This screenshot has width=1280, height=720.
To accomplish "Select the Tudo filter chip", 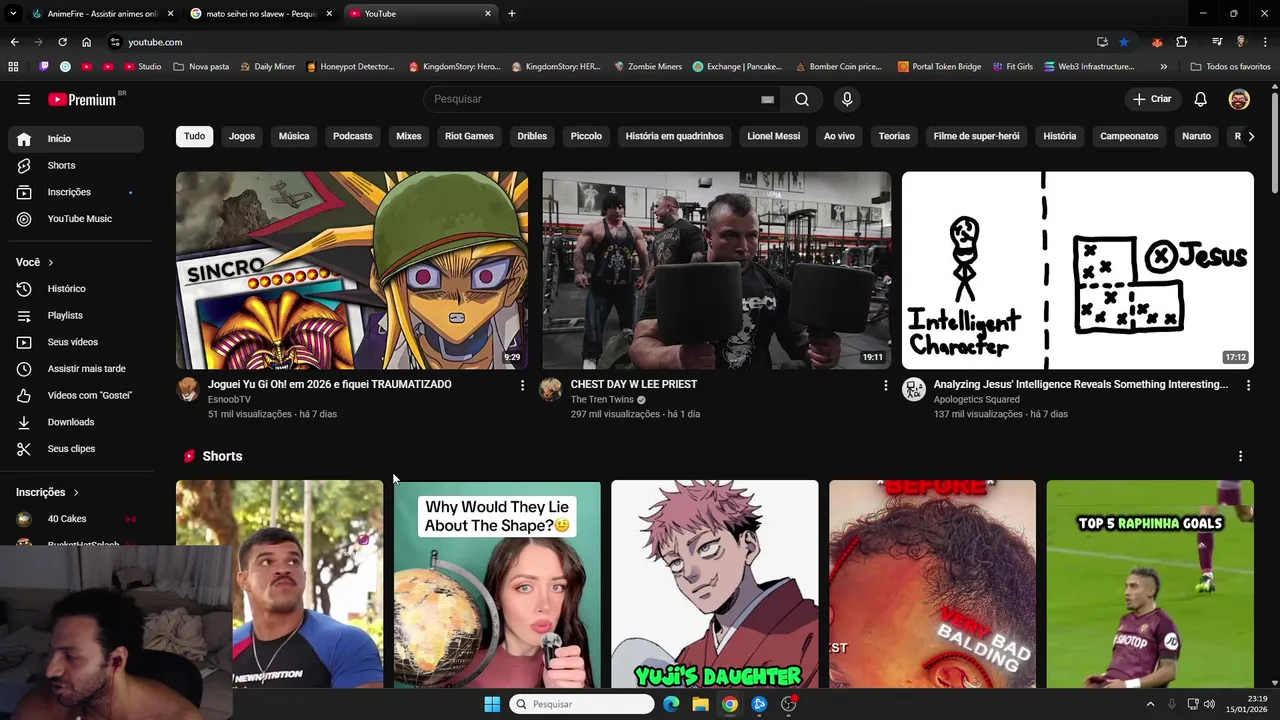I will click(194, 136).
